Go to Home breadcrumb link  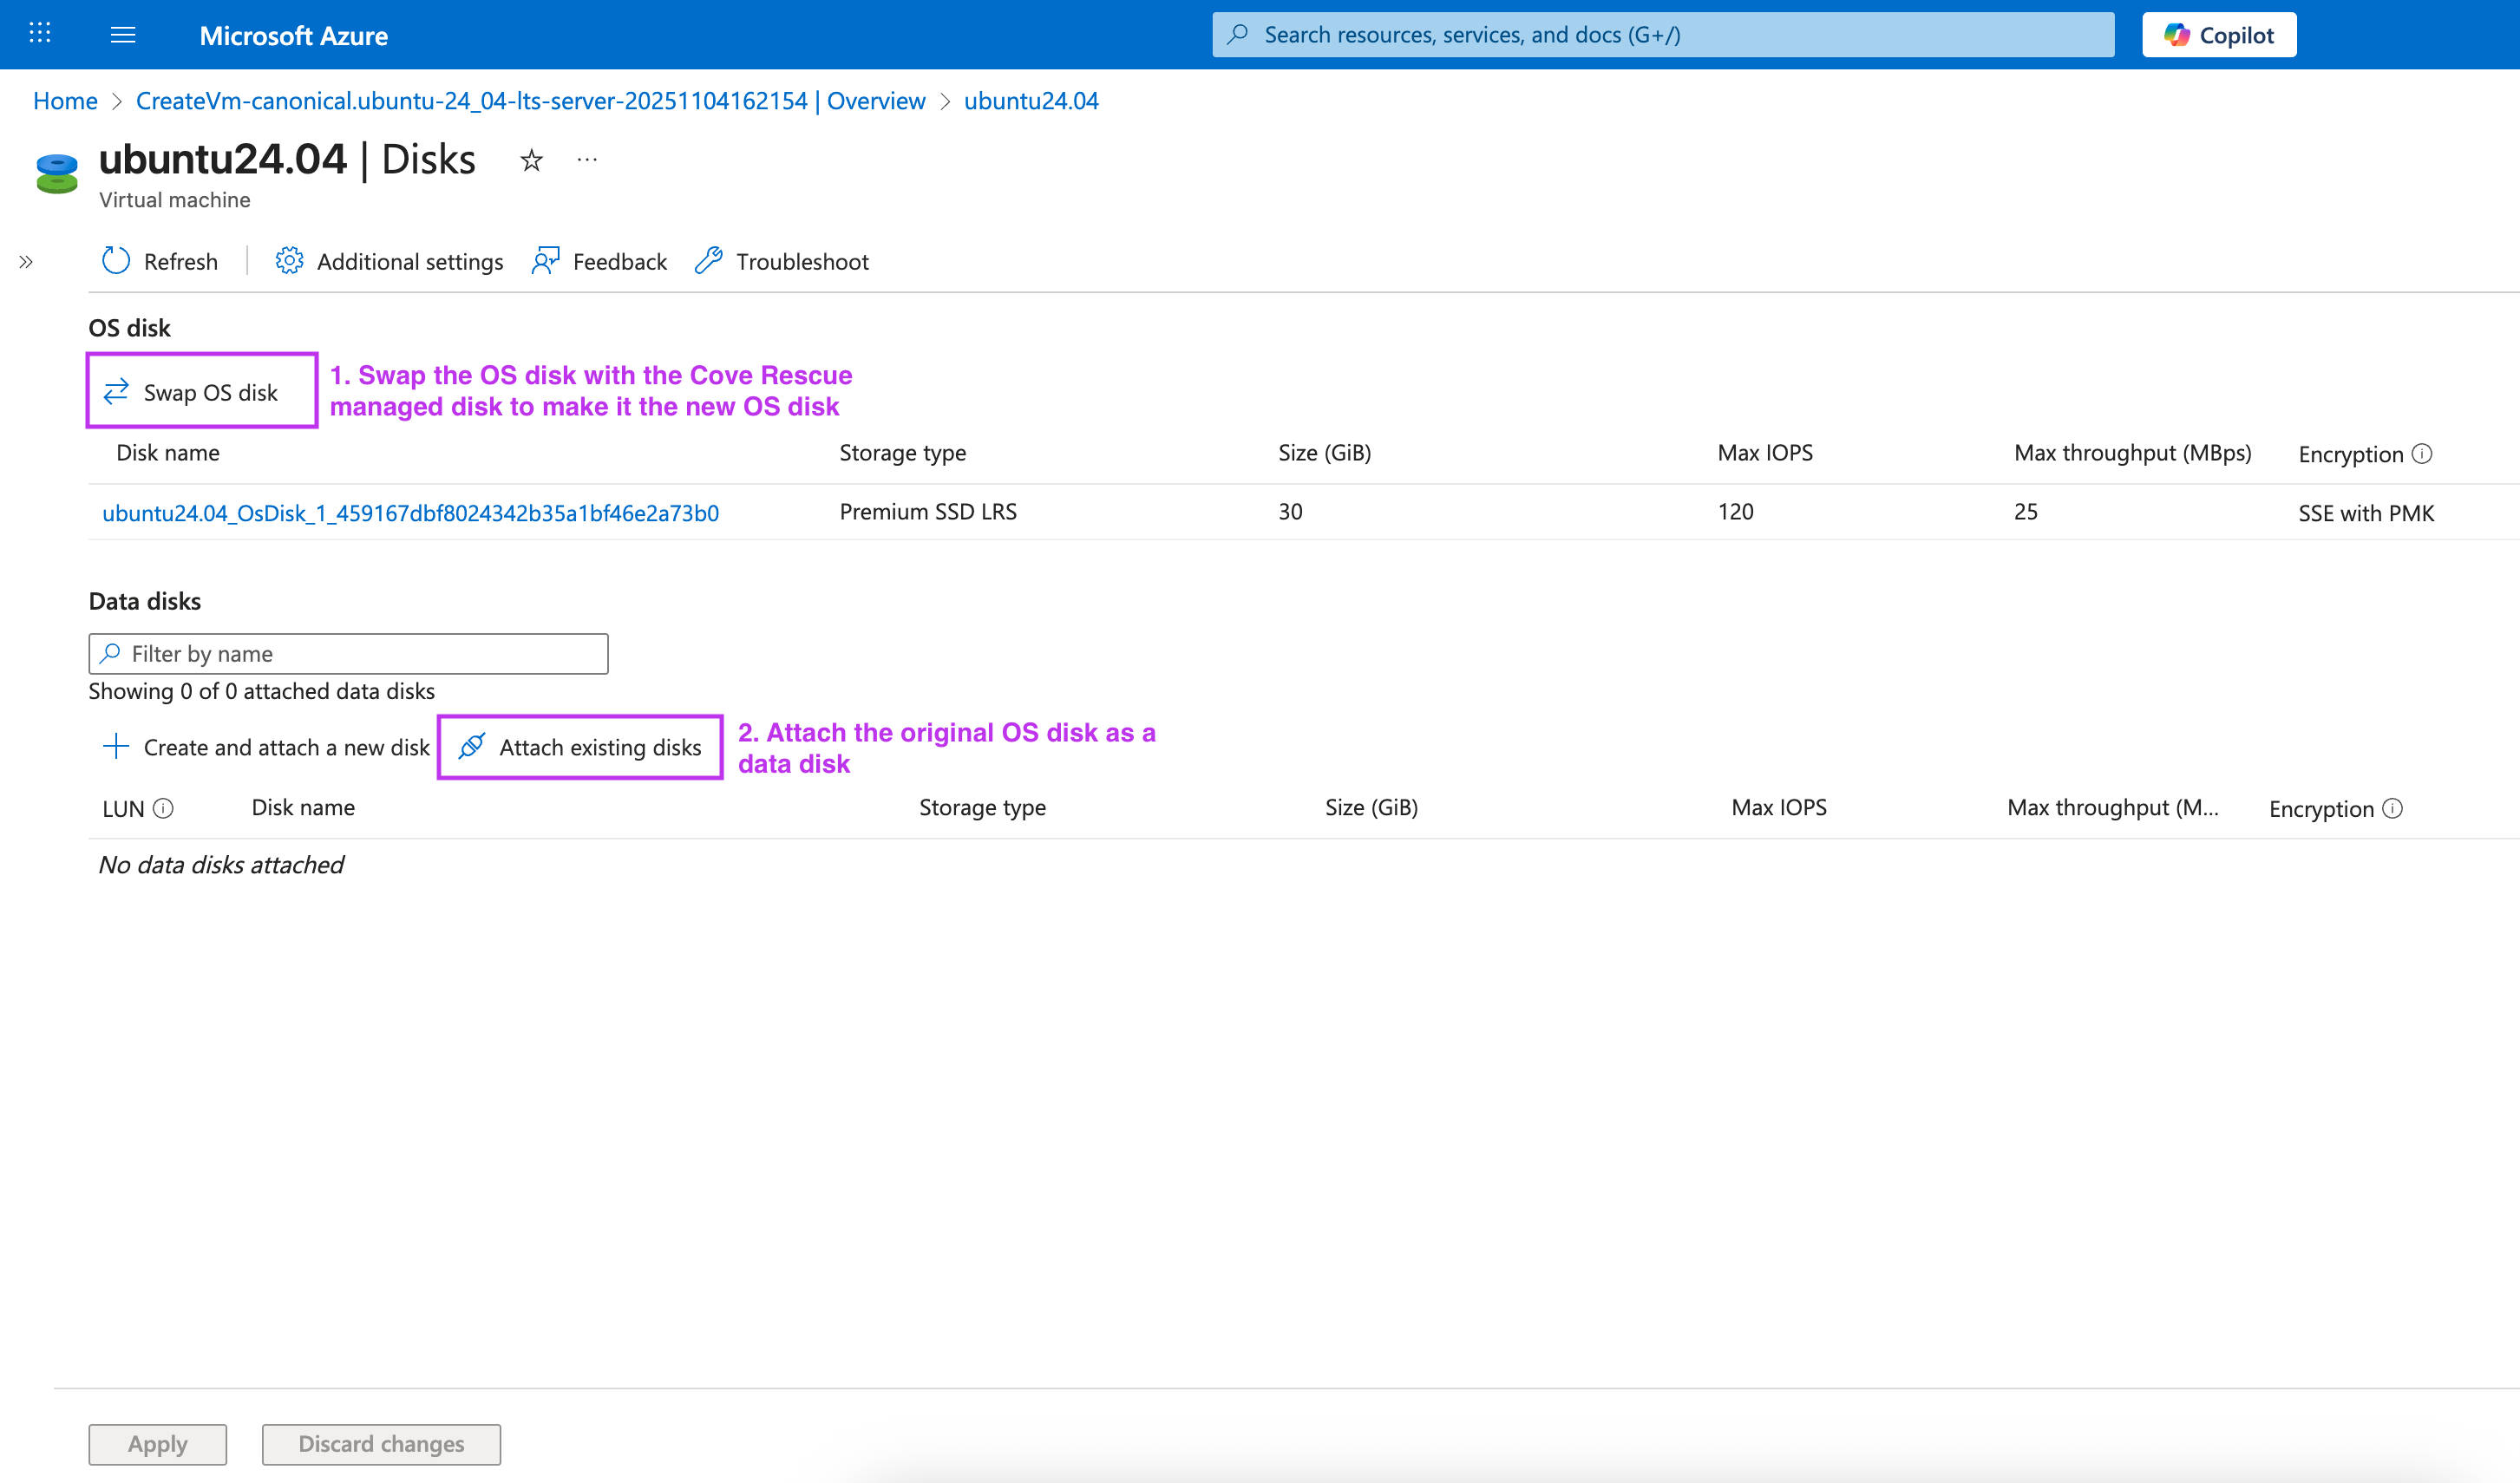65,101
